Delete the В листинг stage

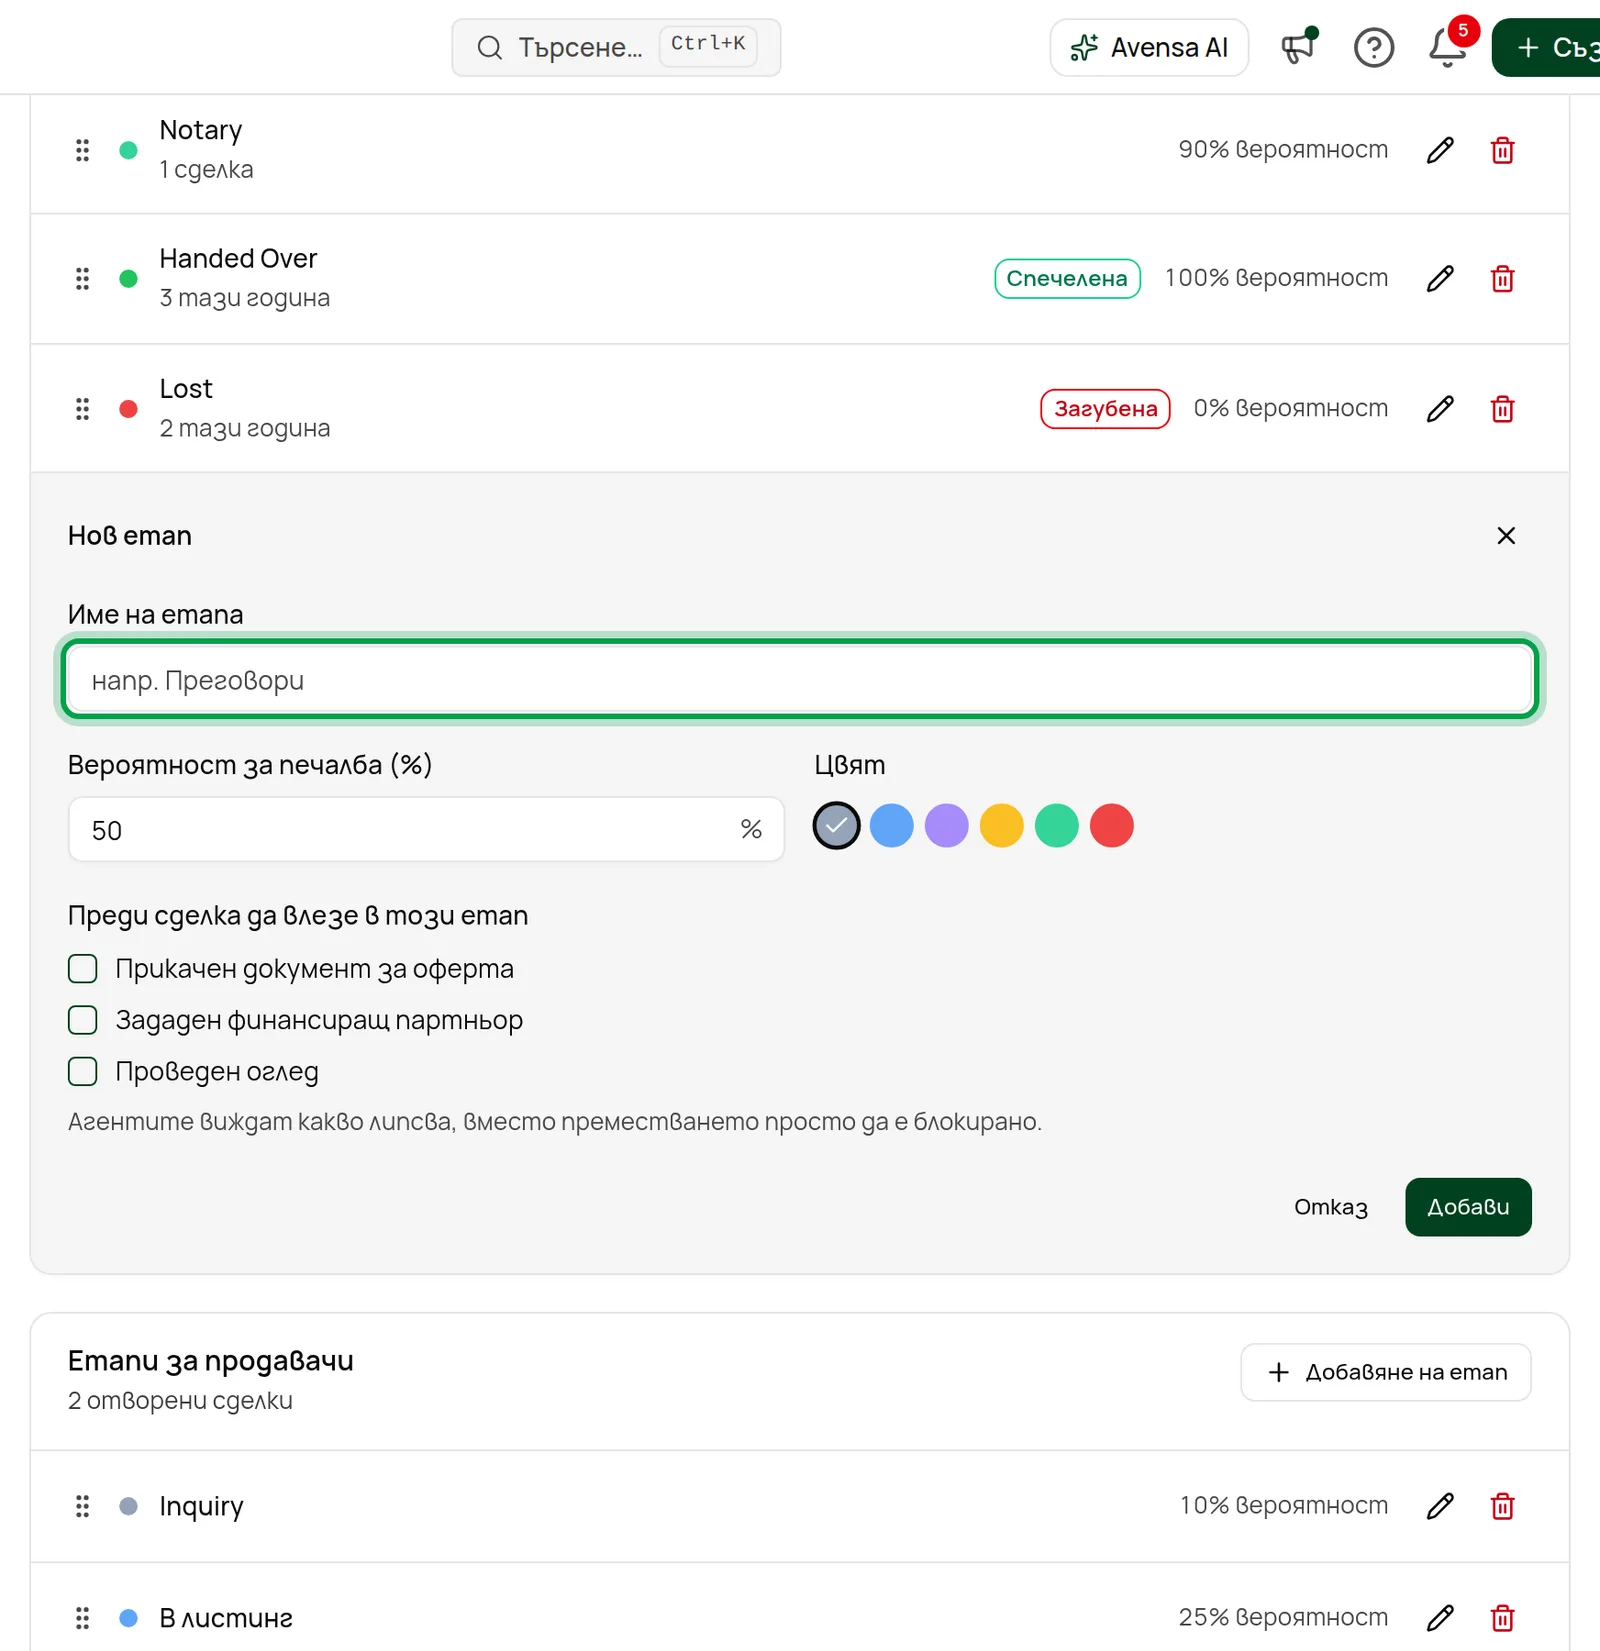(x=1502, y=1617)
